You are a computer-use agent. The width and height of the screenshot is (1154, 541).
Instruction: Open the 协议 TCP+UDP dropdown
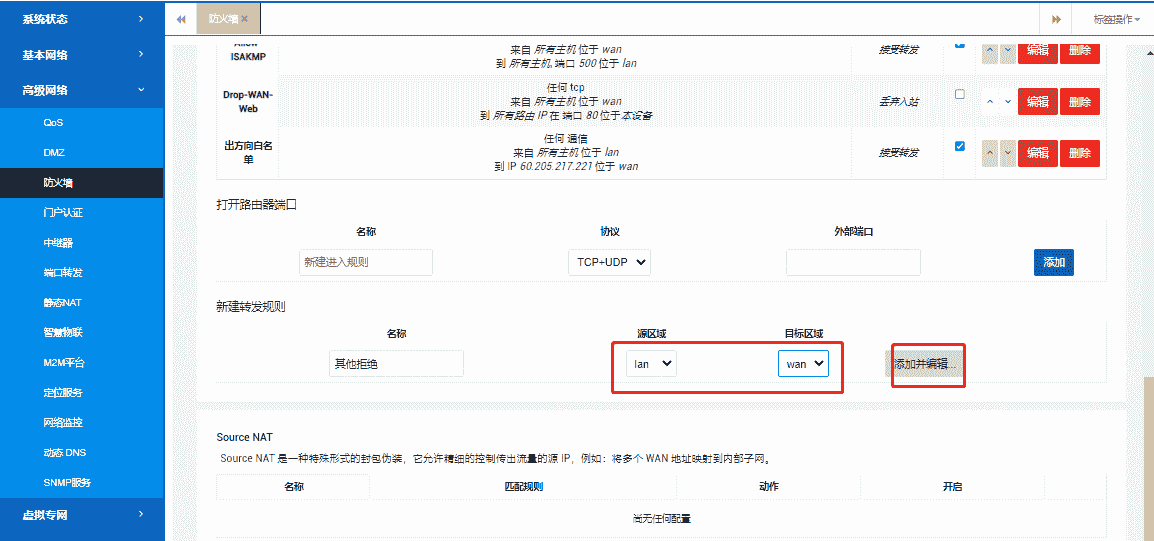[609, 262]
